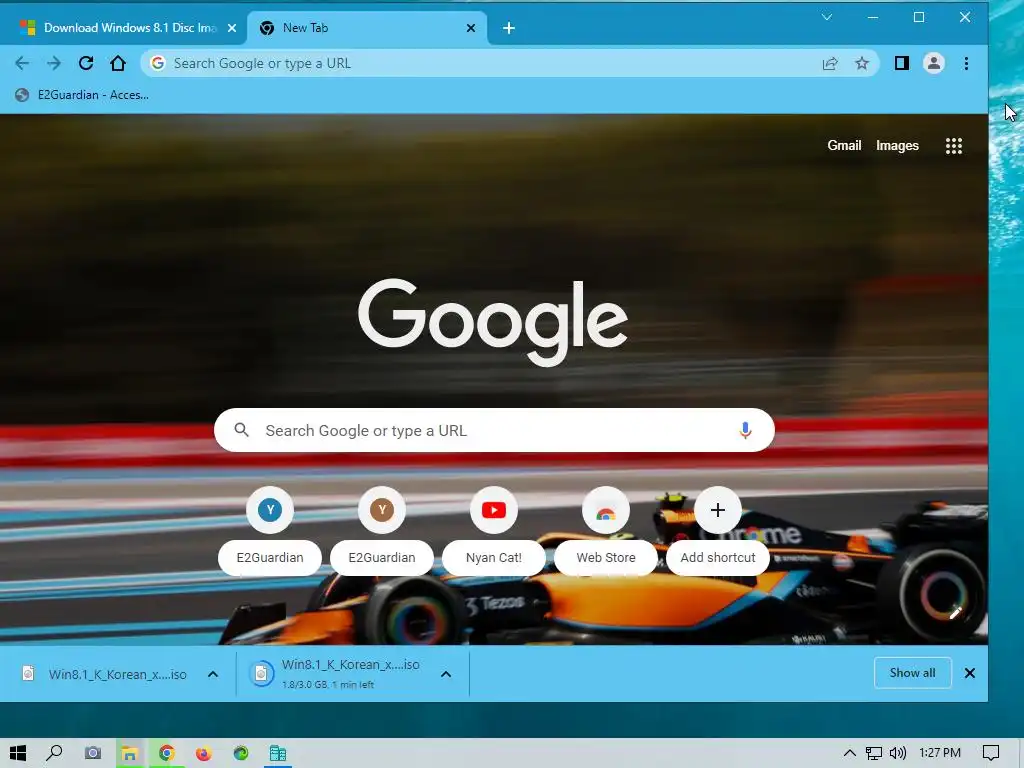Click the Google search box
1024x768 pixels.
494,430
